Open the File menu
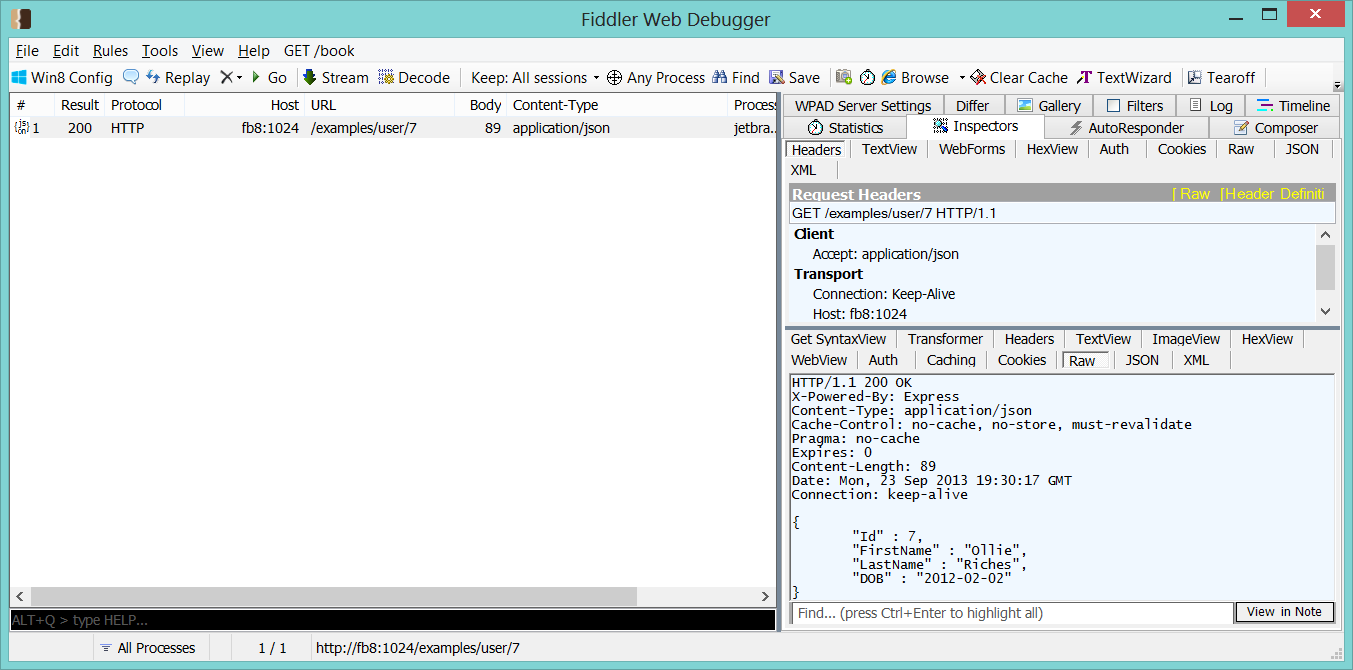 (x=28, y=51)
